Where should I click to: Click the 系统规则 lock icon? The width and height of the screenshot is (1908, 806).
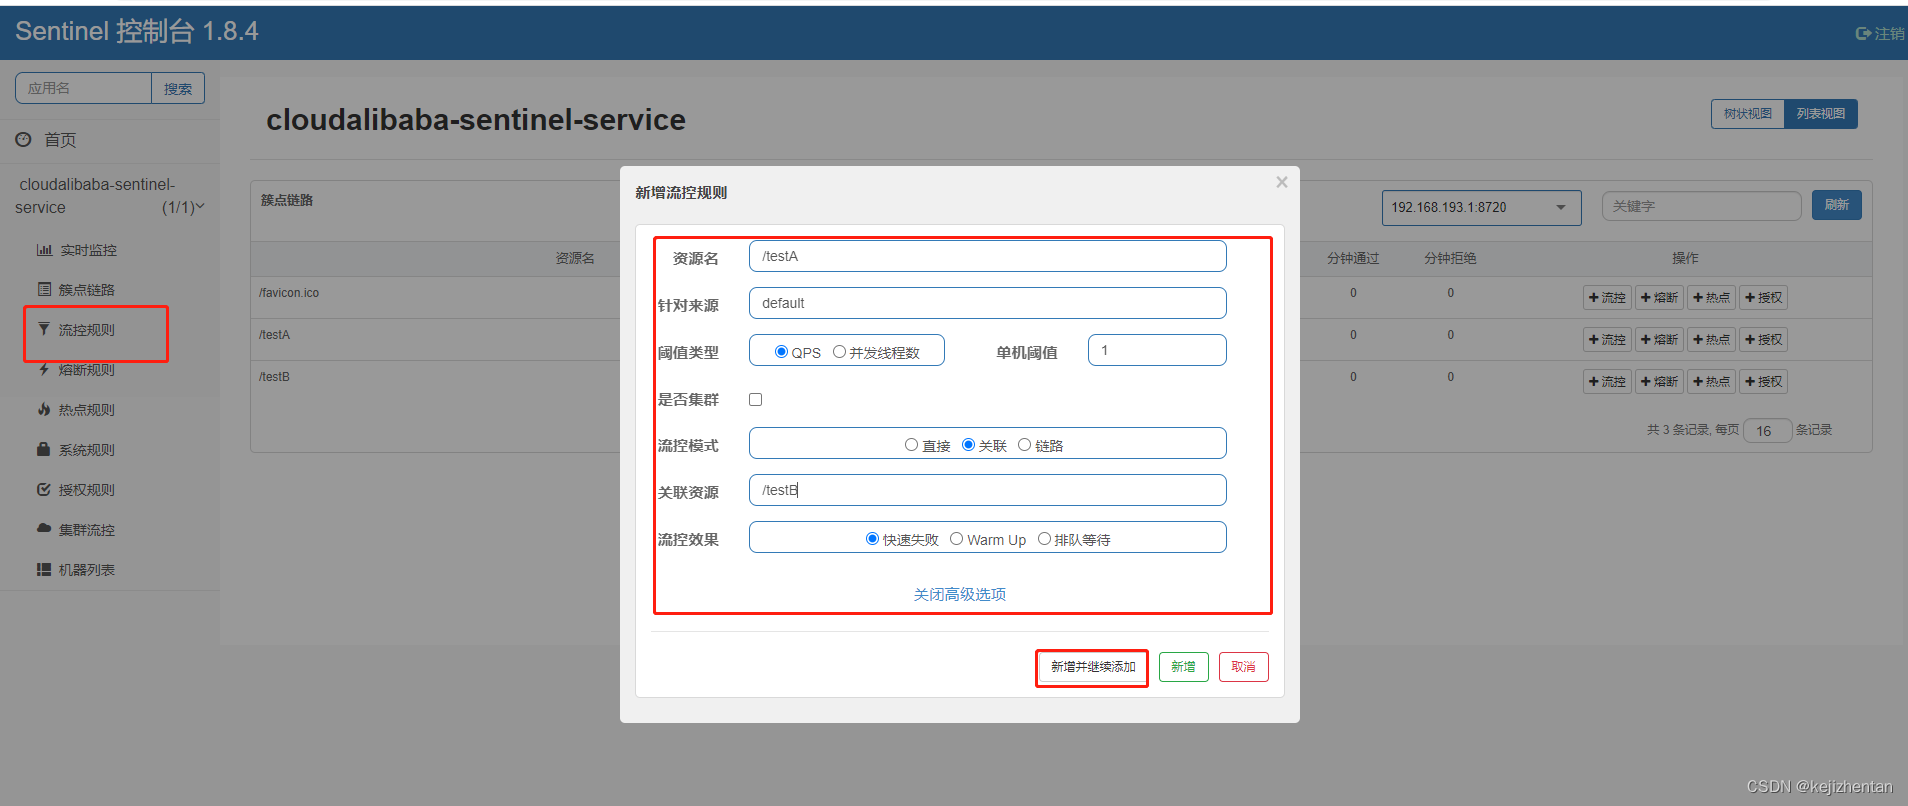[x=44, y=449]
